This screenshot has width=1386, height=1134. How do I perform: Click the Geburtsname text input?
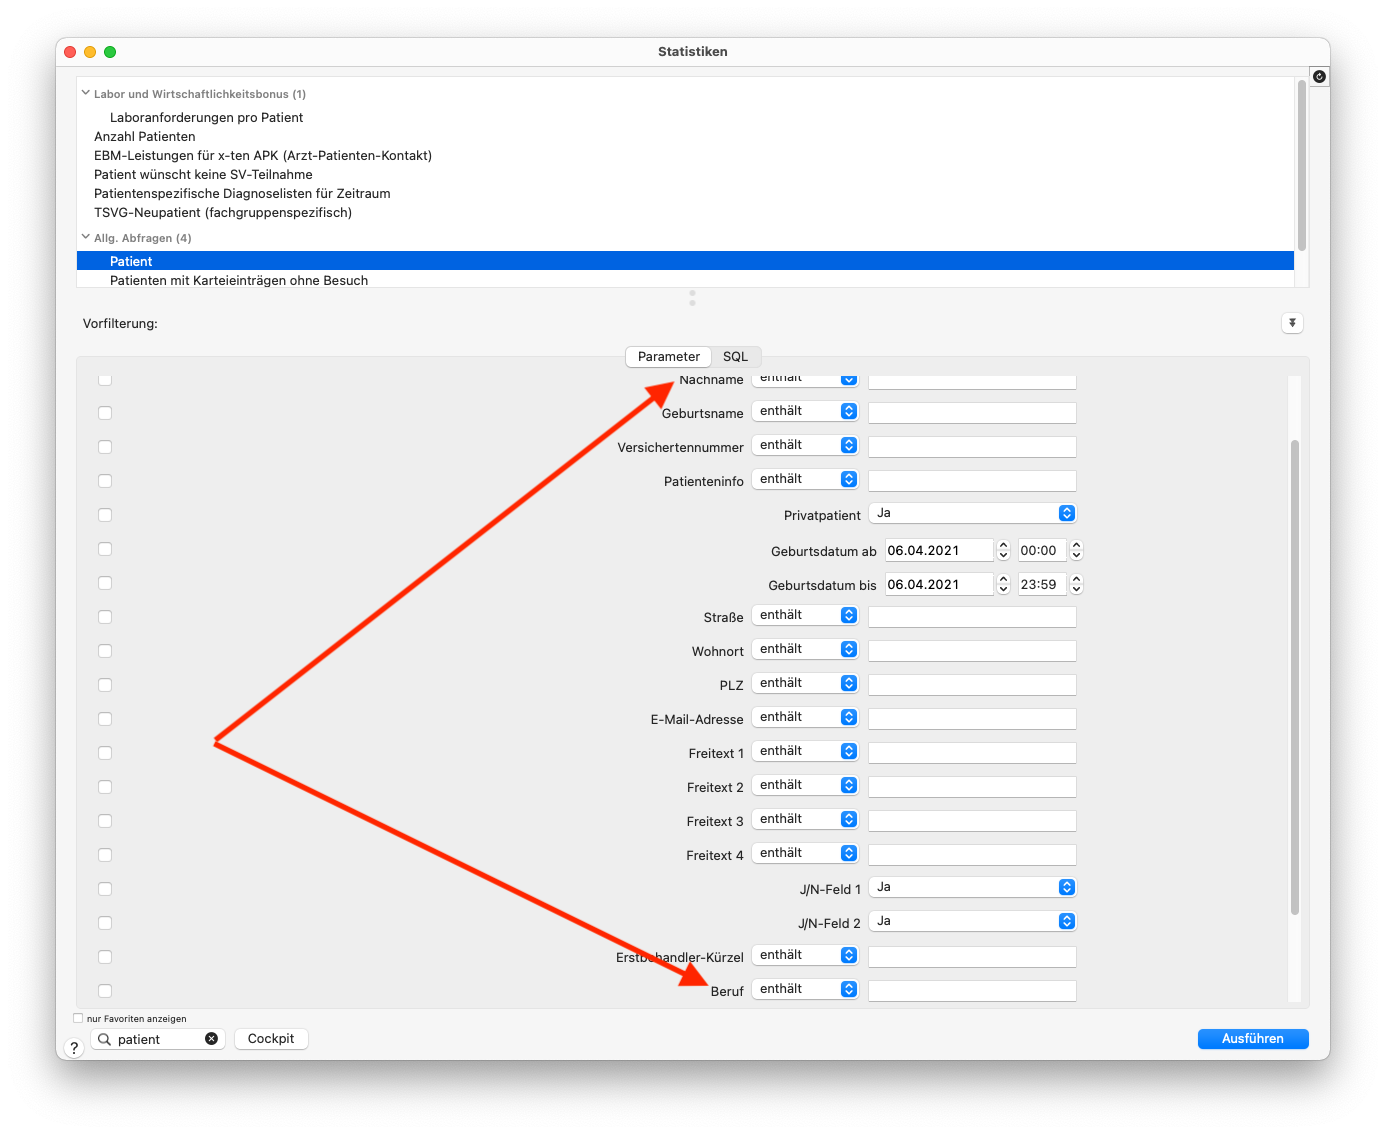point(972,413)
